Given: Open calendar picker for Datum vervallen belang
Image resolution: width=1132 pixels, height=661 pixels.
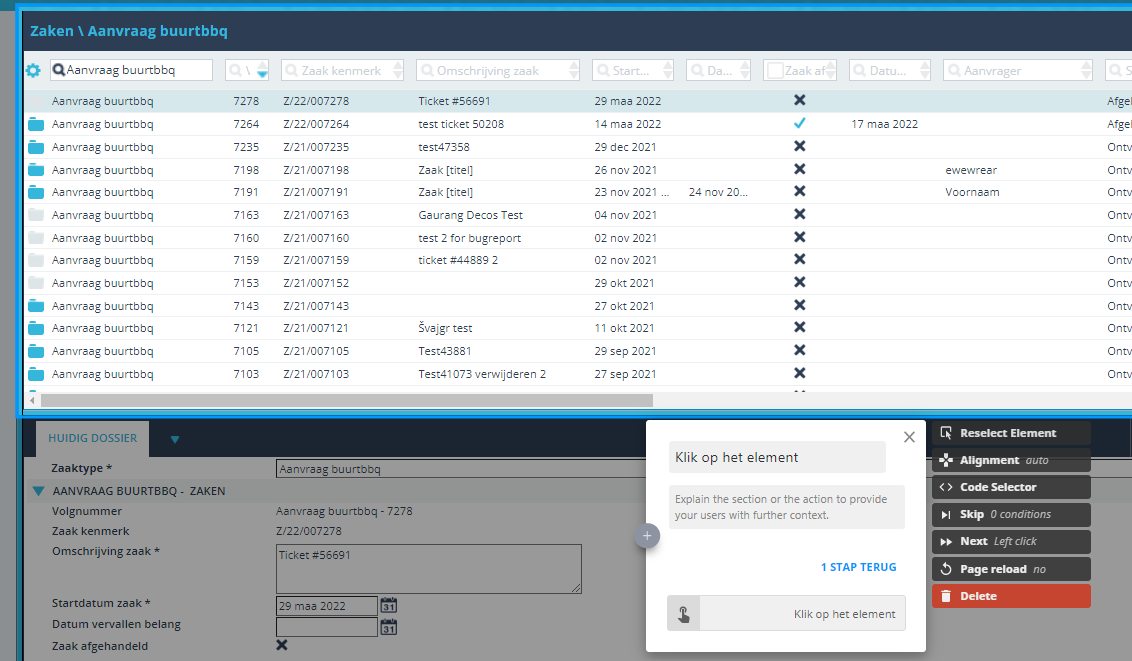Looking at the screenshot, I should click(x=389, y=627).
